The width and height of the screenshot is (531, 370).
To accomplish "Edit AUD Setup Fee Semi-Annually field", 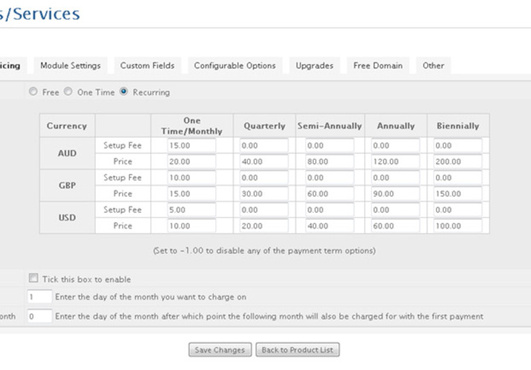I will point(330,146).
